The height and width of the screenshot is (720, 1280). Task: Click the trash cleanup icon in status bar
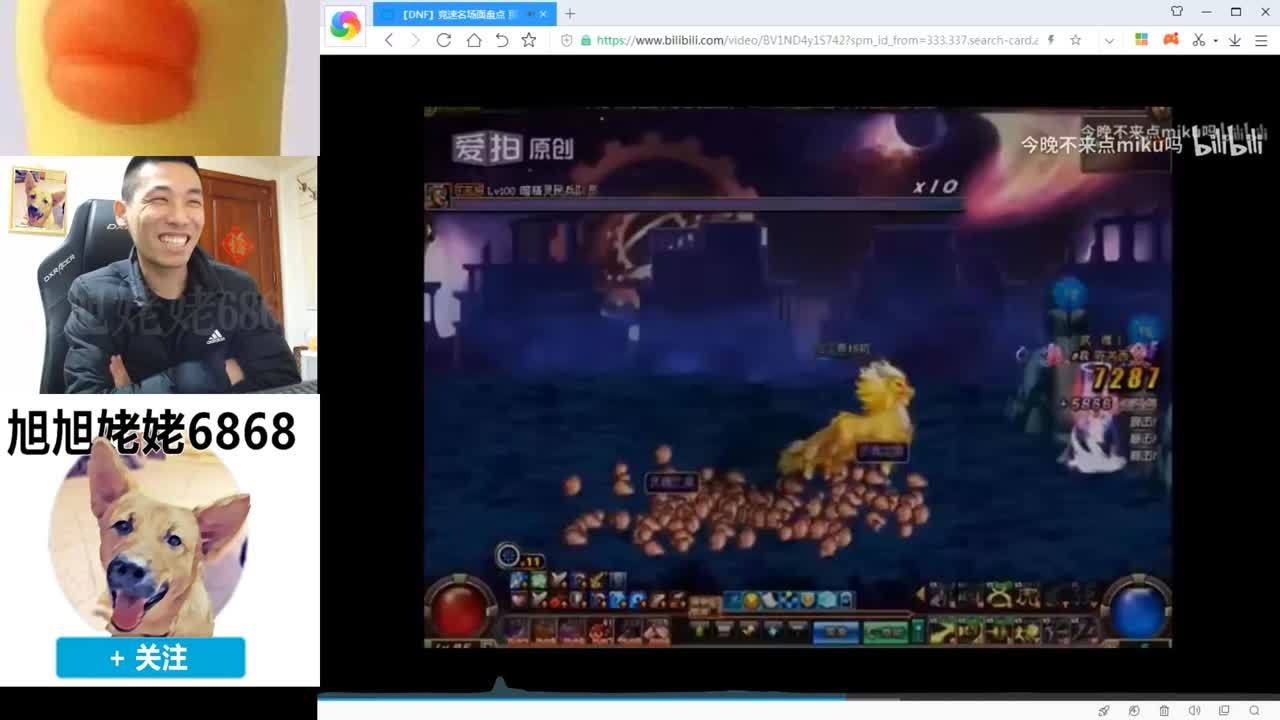point(1164,711)
